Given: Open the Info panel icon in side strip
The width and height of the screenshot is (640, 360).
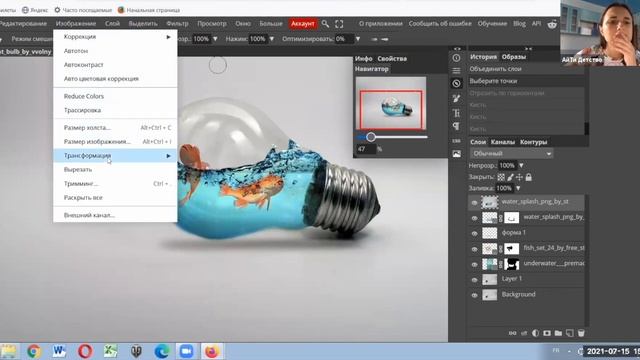Looking at the screenshot, I should (456, 58).
